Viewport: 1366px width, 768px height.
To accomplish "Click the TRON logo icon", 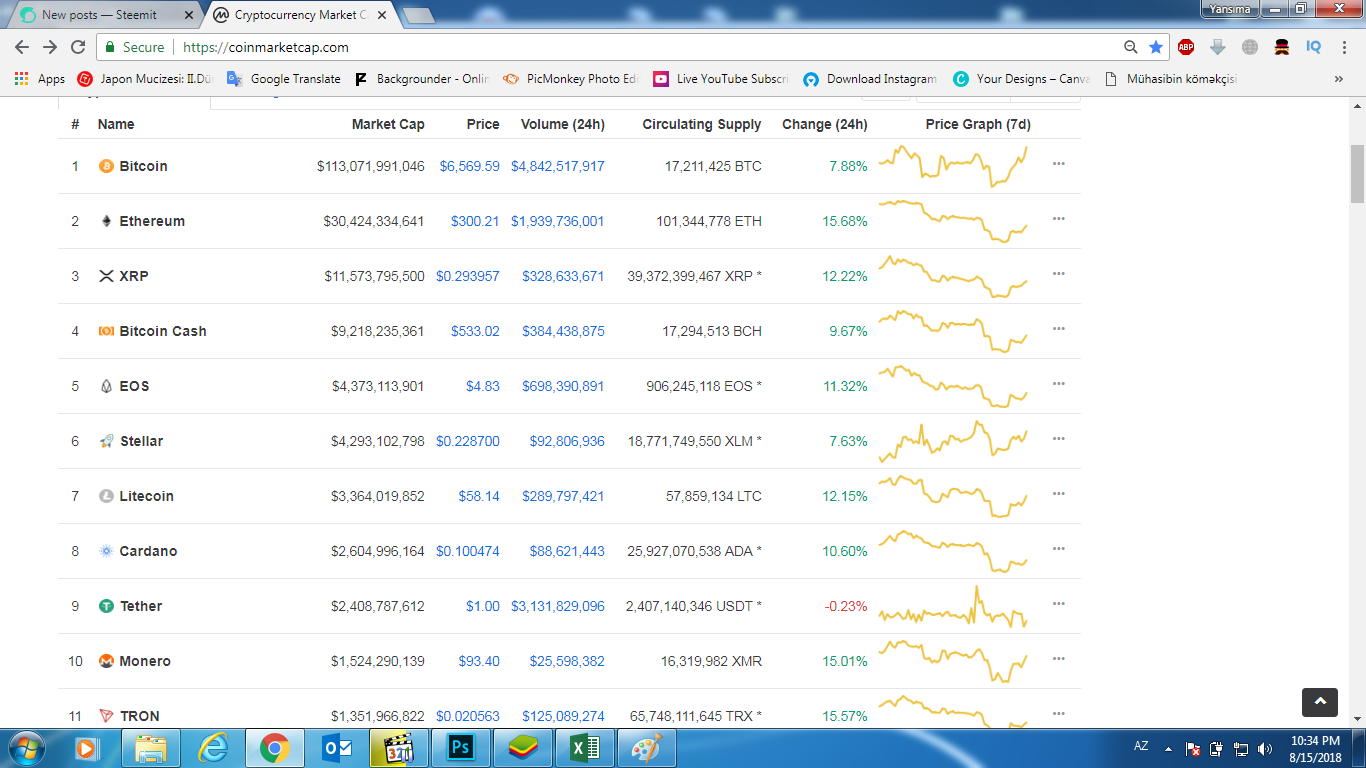I will pos(106,716).
